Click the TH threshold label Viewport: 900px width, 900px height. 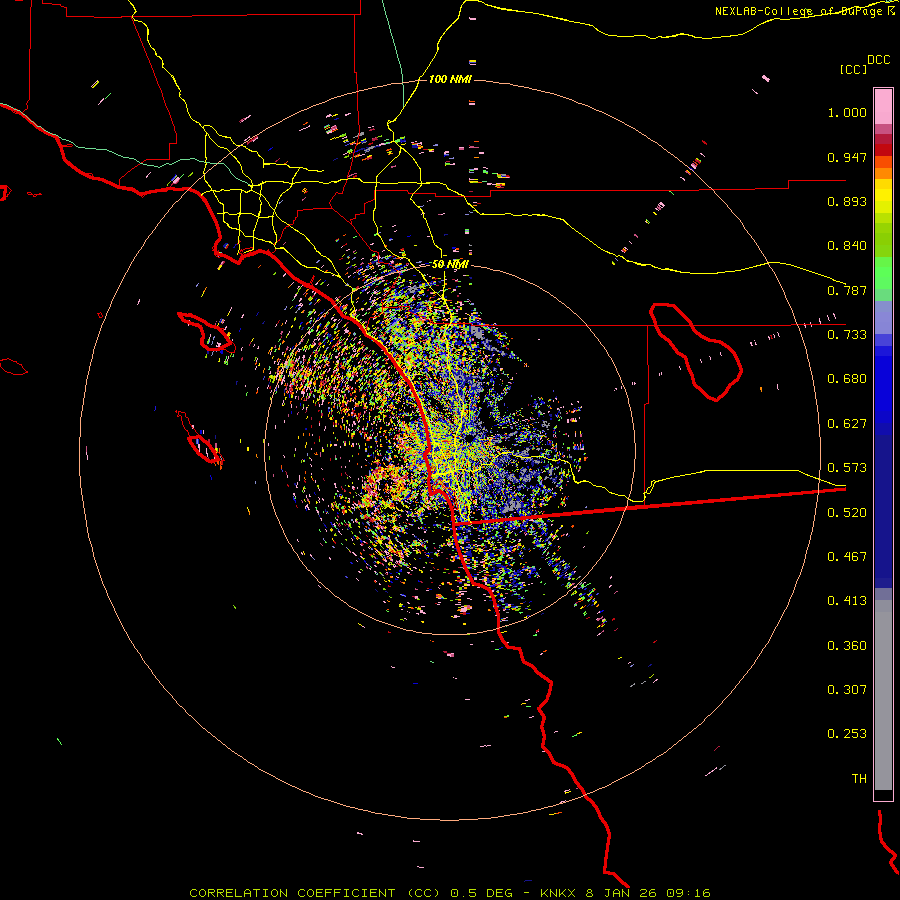[x=859, y=779]
